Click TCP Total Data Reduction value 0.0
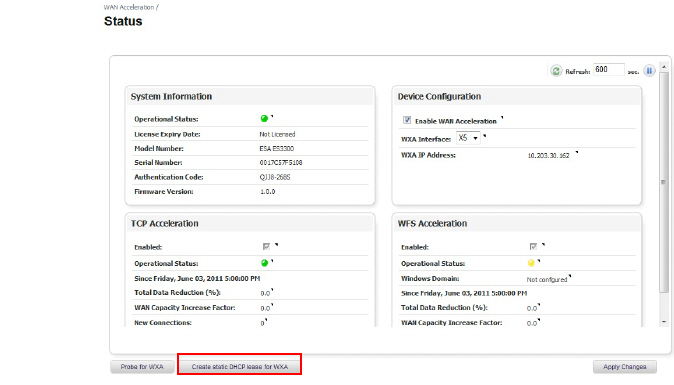The width and height of the screenshot is (674, 385). 265,293
